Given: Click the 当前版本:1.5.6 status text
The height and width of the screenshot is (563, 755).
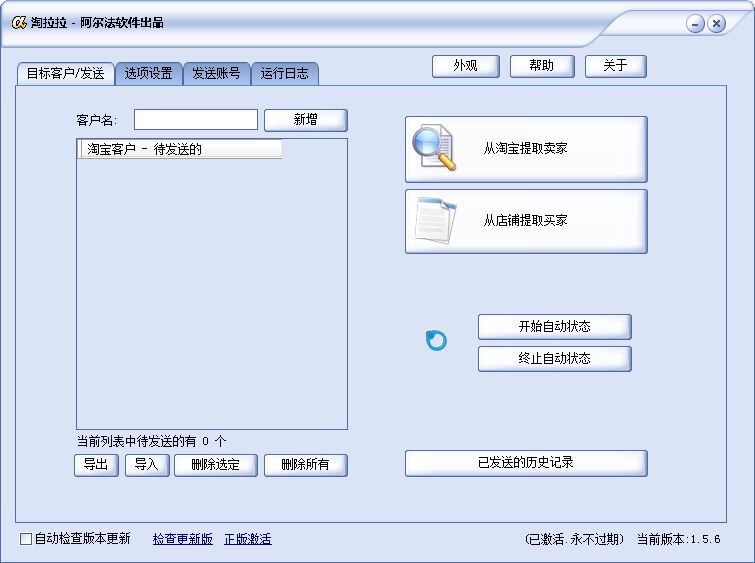Looking at the screenshot, I should coord(679,539).
